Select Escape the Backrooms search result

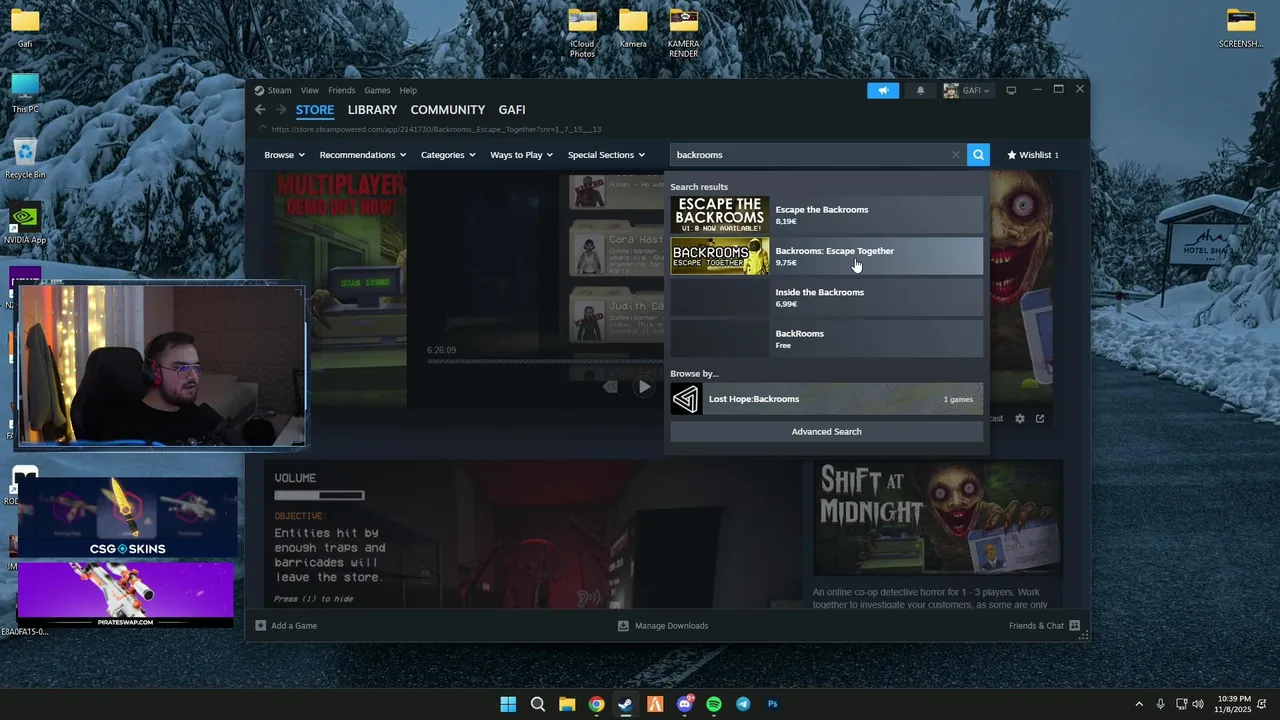click(827, 215)
